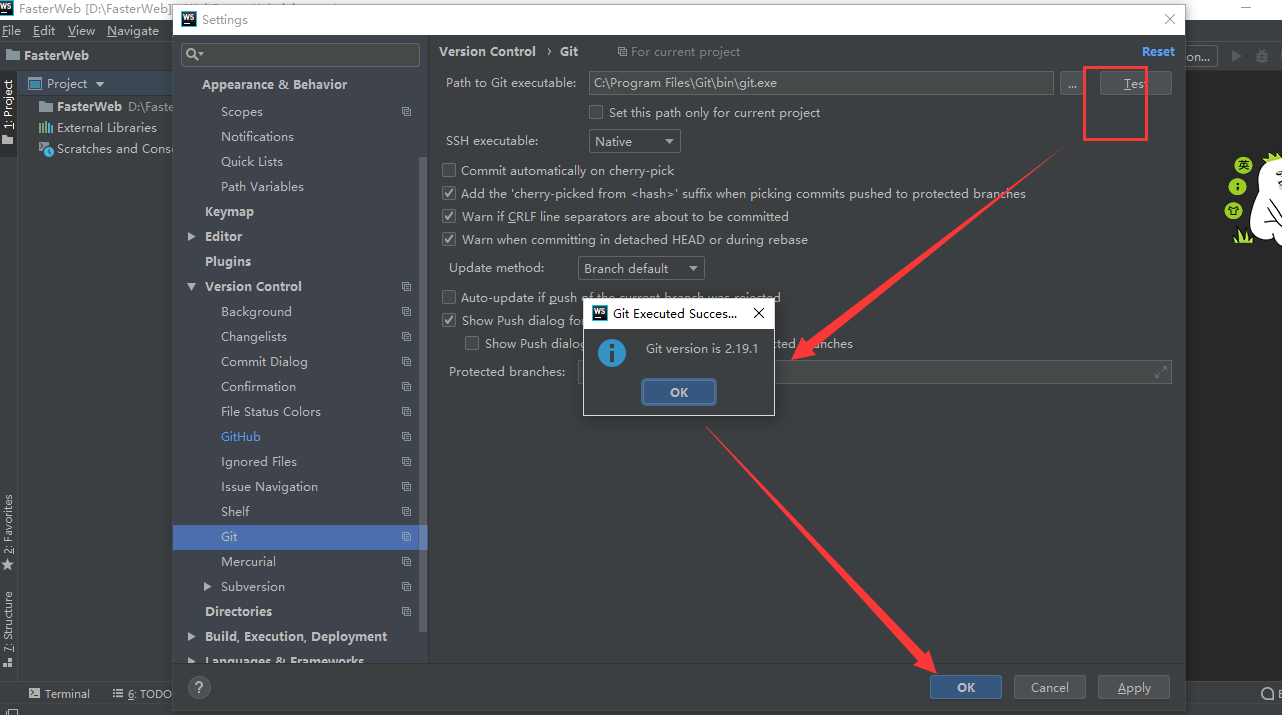Open the Edit menu
The image size is (1282, 715).
44,31
